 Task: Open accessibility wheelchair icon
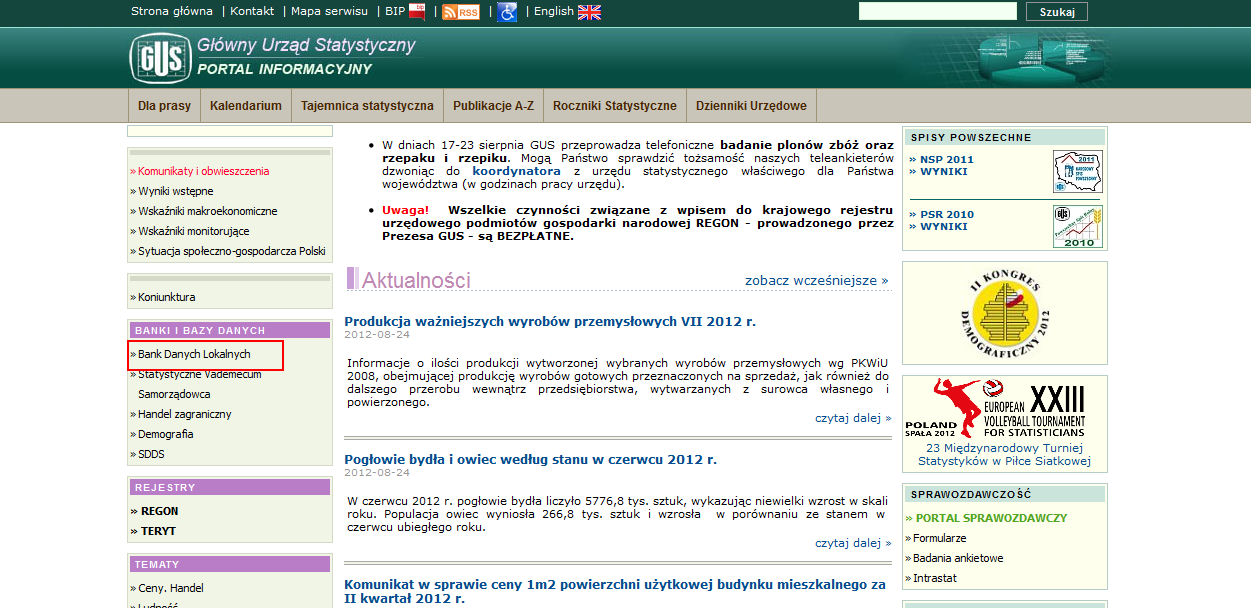click(x=507, y=12)
